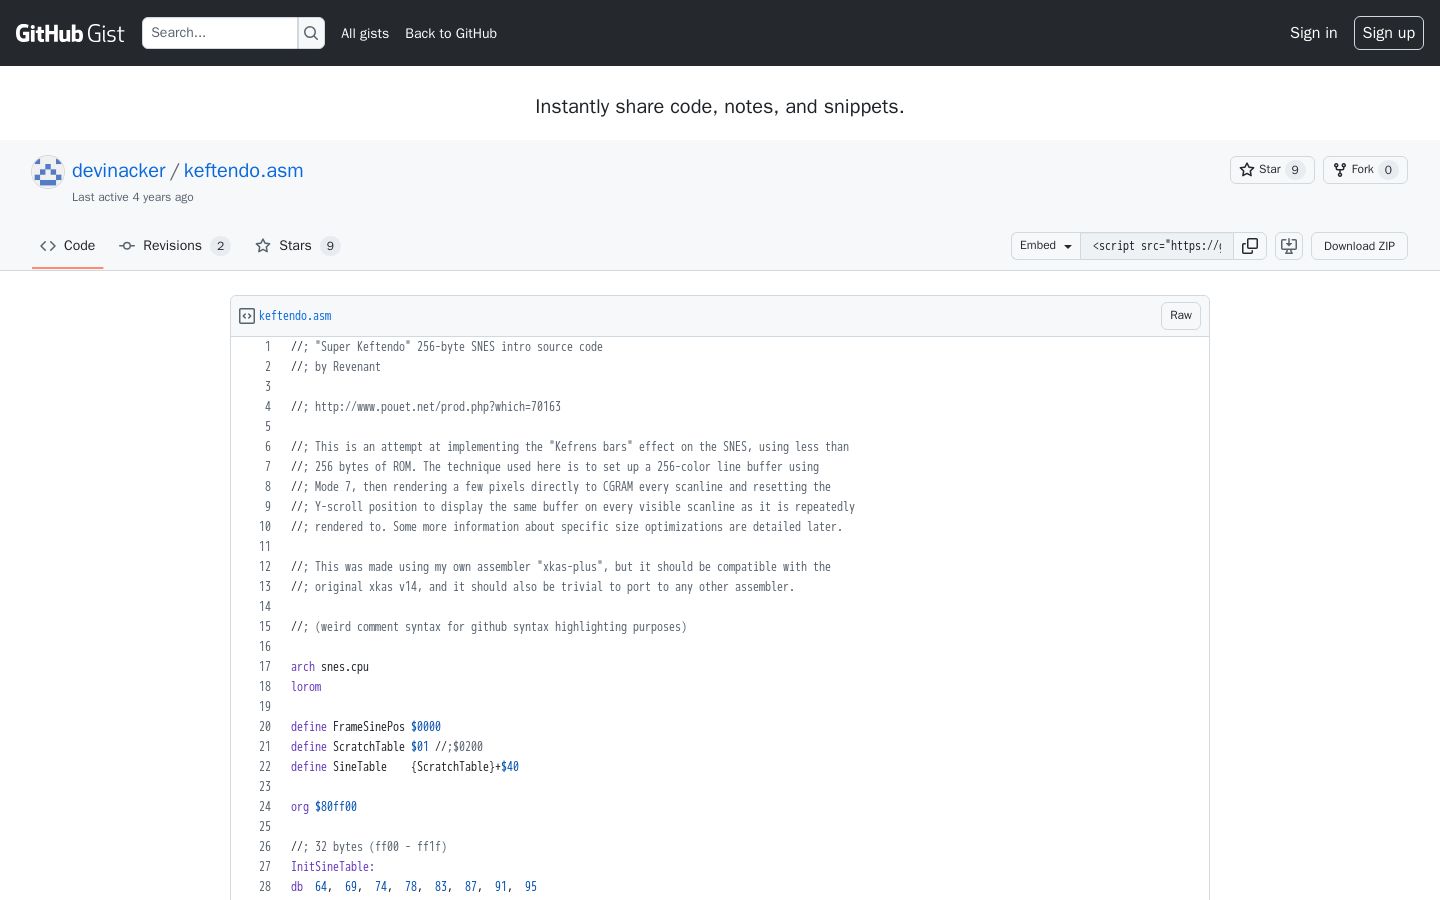Open the GitHub Gist logo home link
This screenshot has width=1440, height=900.
pos(70,33)
